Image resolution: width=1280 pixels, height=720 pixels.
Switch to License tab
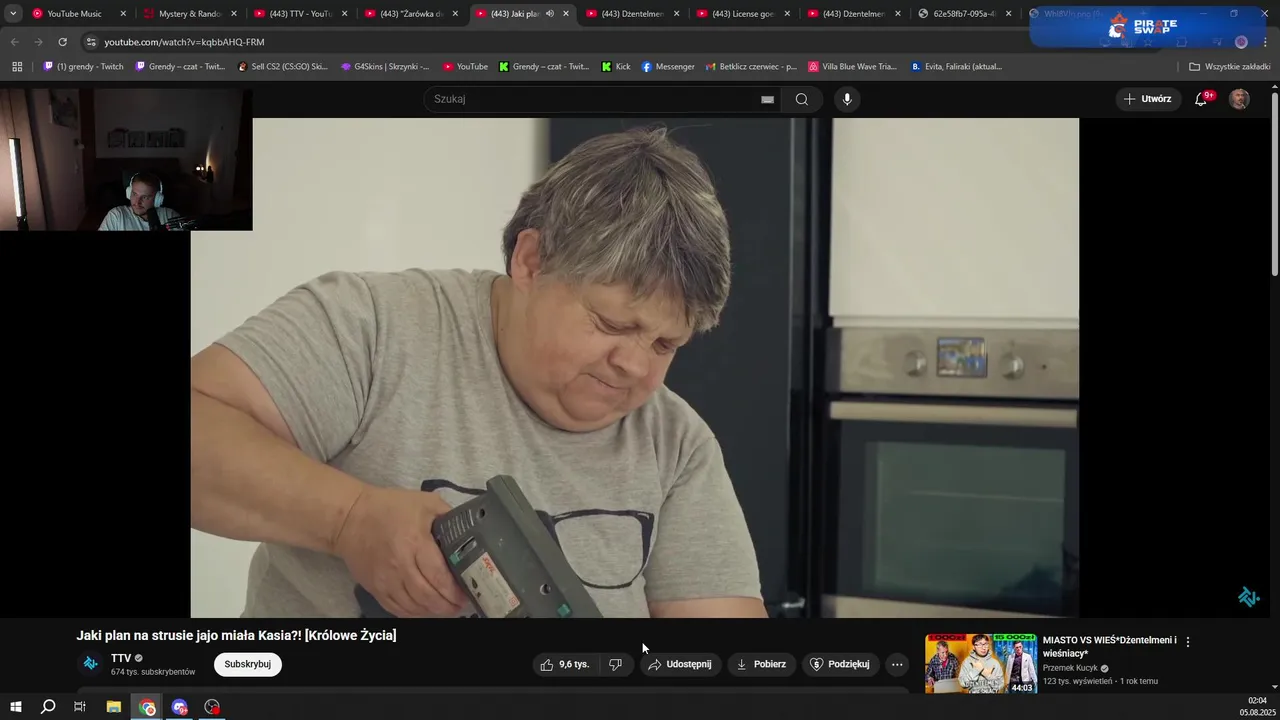coord(742,14)
